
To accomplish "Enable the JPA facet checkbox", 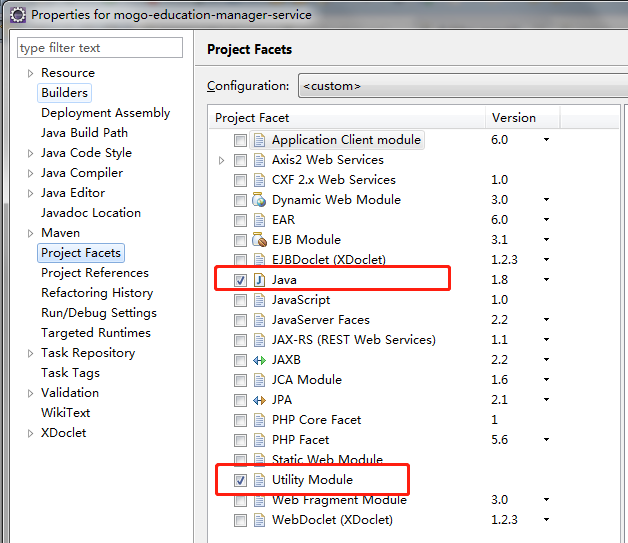I will point(240,400).
